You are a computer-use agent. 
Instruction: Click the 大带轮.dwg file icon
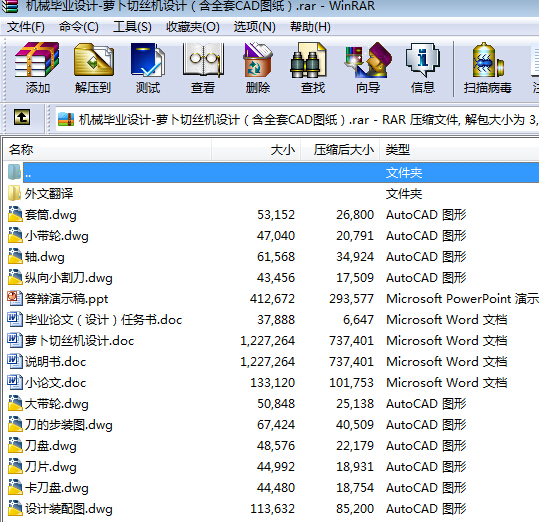point(15,403)
